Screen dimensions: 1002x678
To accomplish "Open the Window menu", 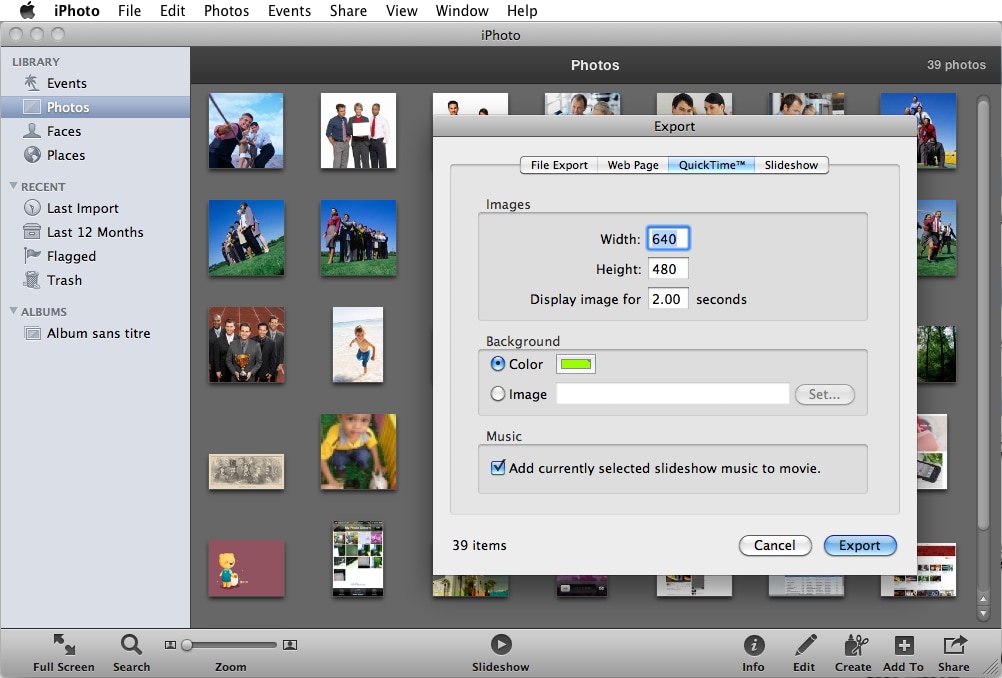I will [461, 10].
